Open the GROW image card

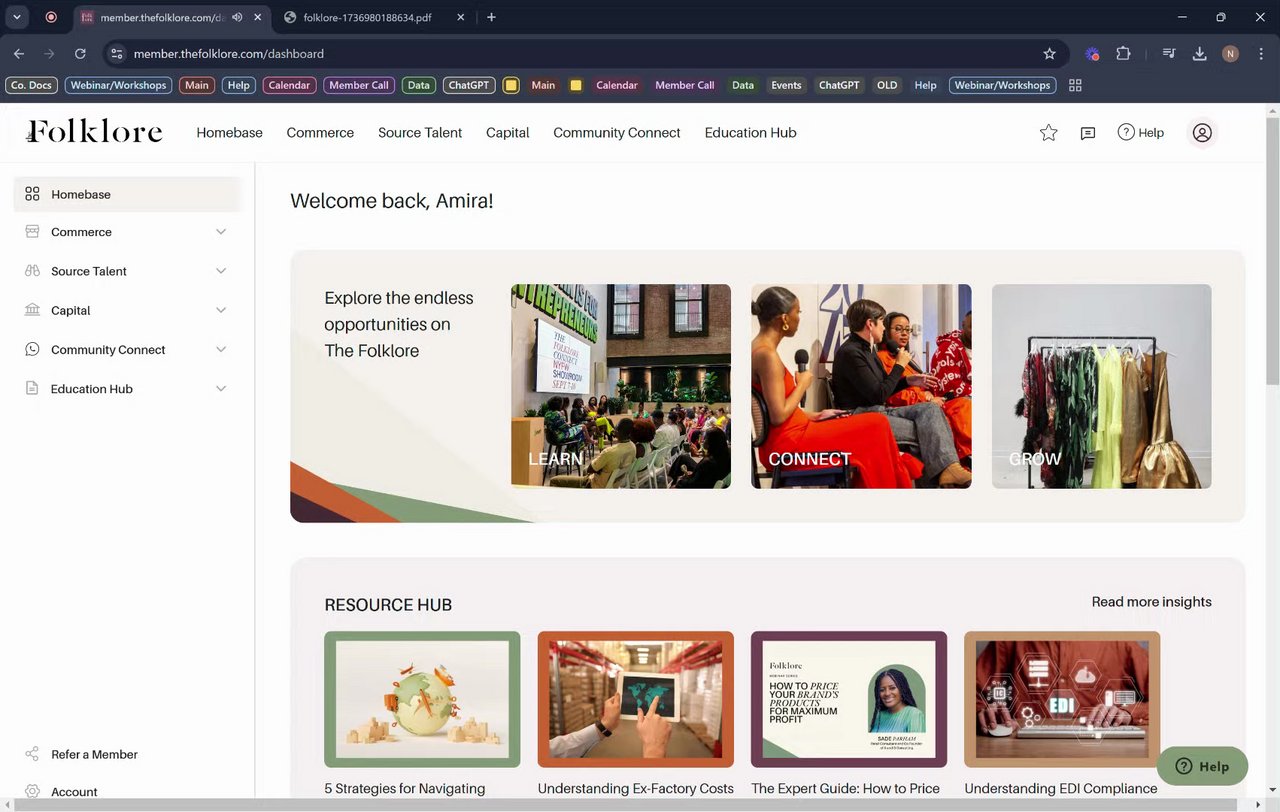[1101, 386]
